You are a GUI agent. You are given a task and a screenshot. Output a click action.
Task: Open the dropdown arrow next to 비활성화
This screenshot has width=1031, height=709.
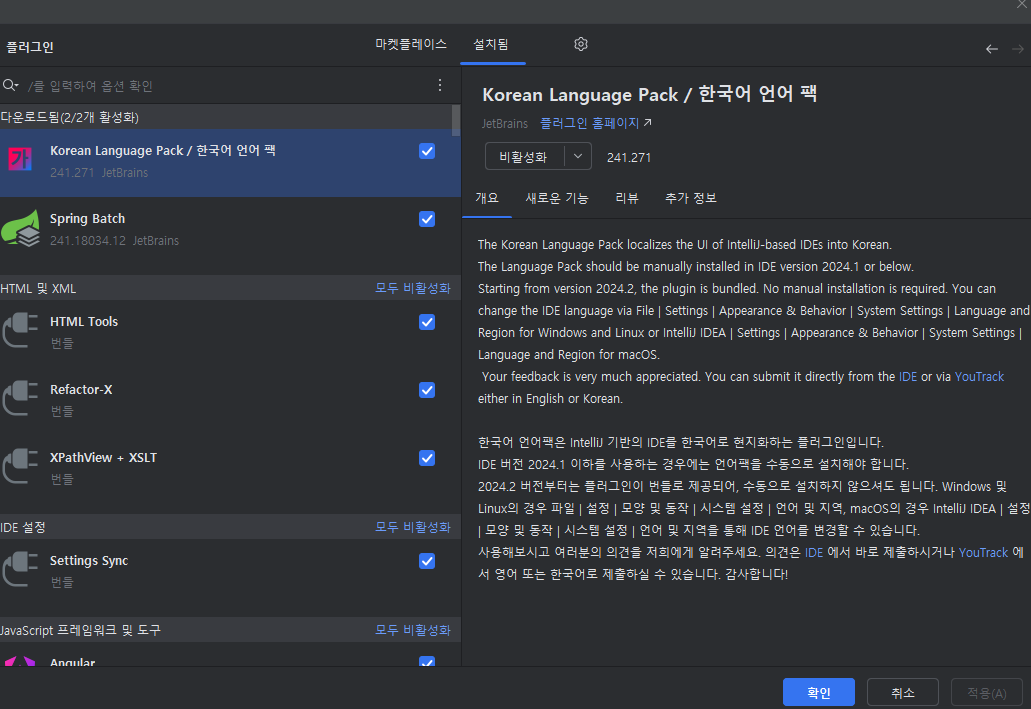pos(578,157)
